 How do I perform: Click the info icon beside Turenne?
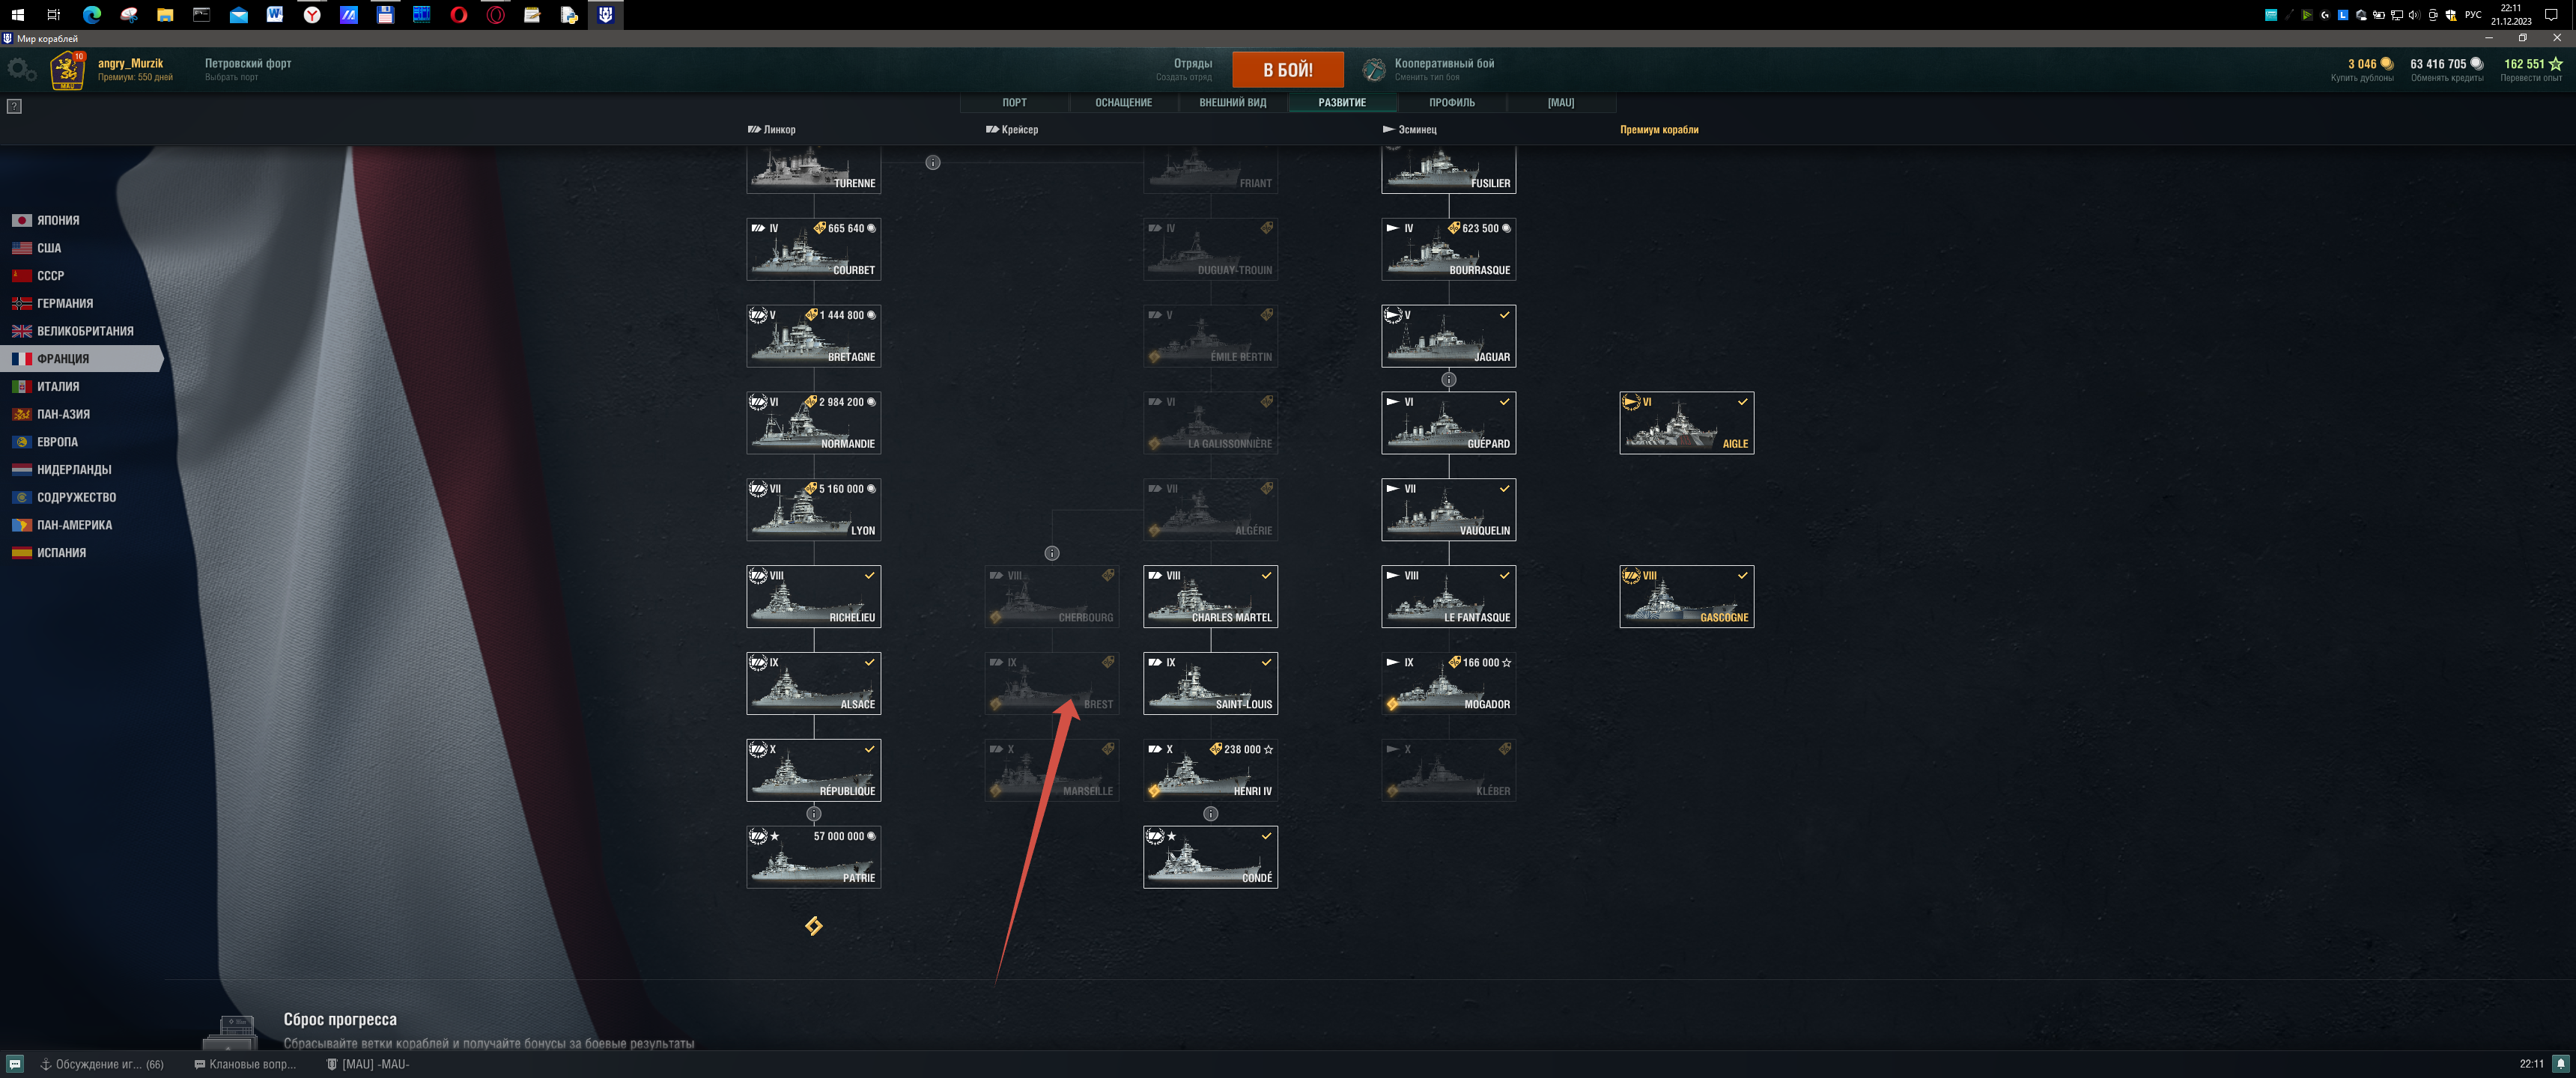(933, 162)
